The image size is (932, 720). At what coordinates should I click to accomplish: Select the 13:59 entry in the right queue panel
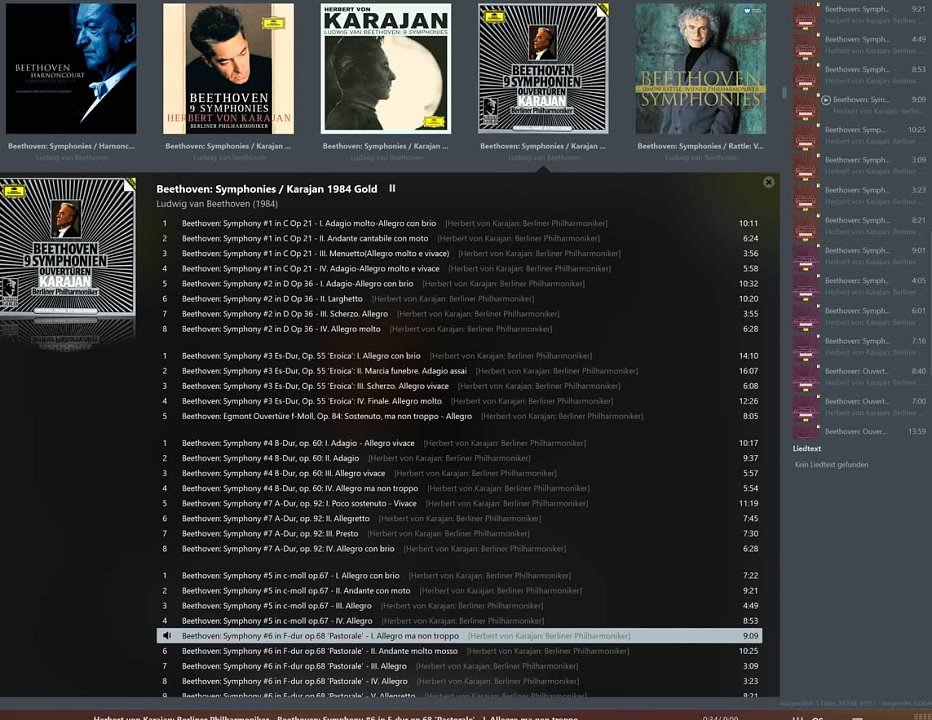pyautogui.click(x=859, y=432)
